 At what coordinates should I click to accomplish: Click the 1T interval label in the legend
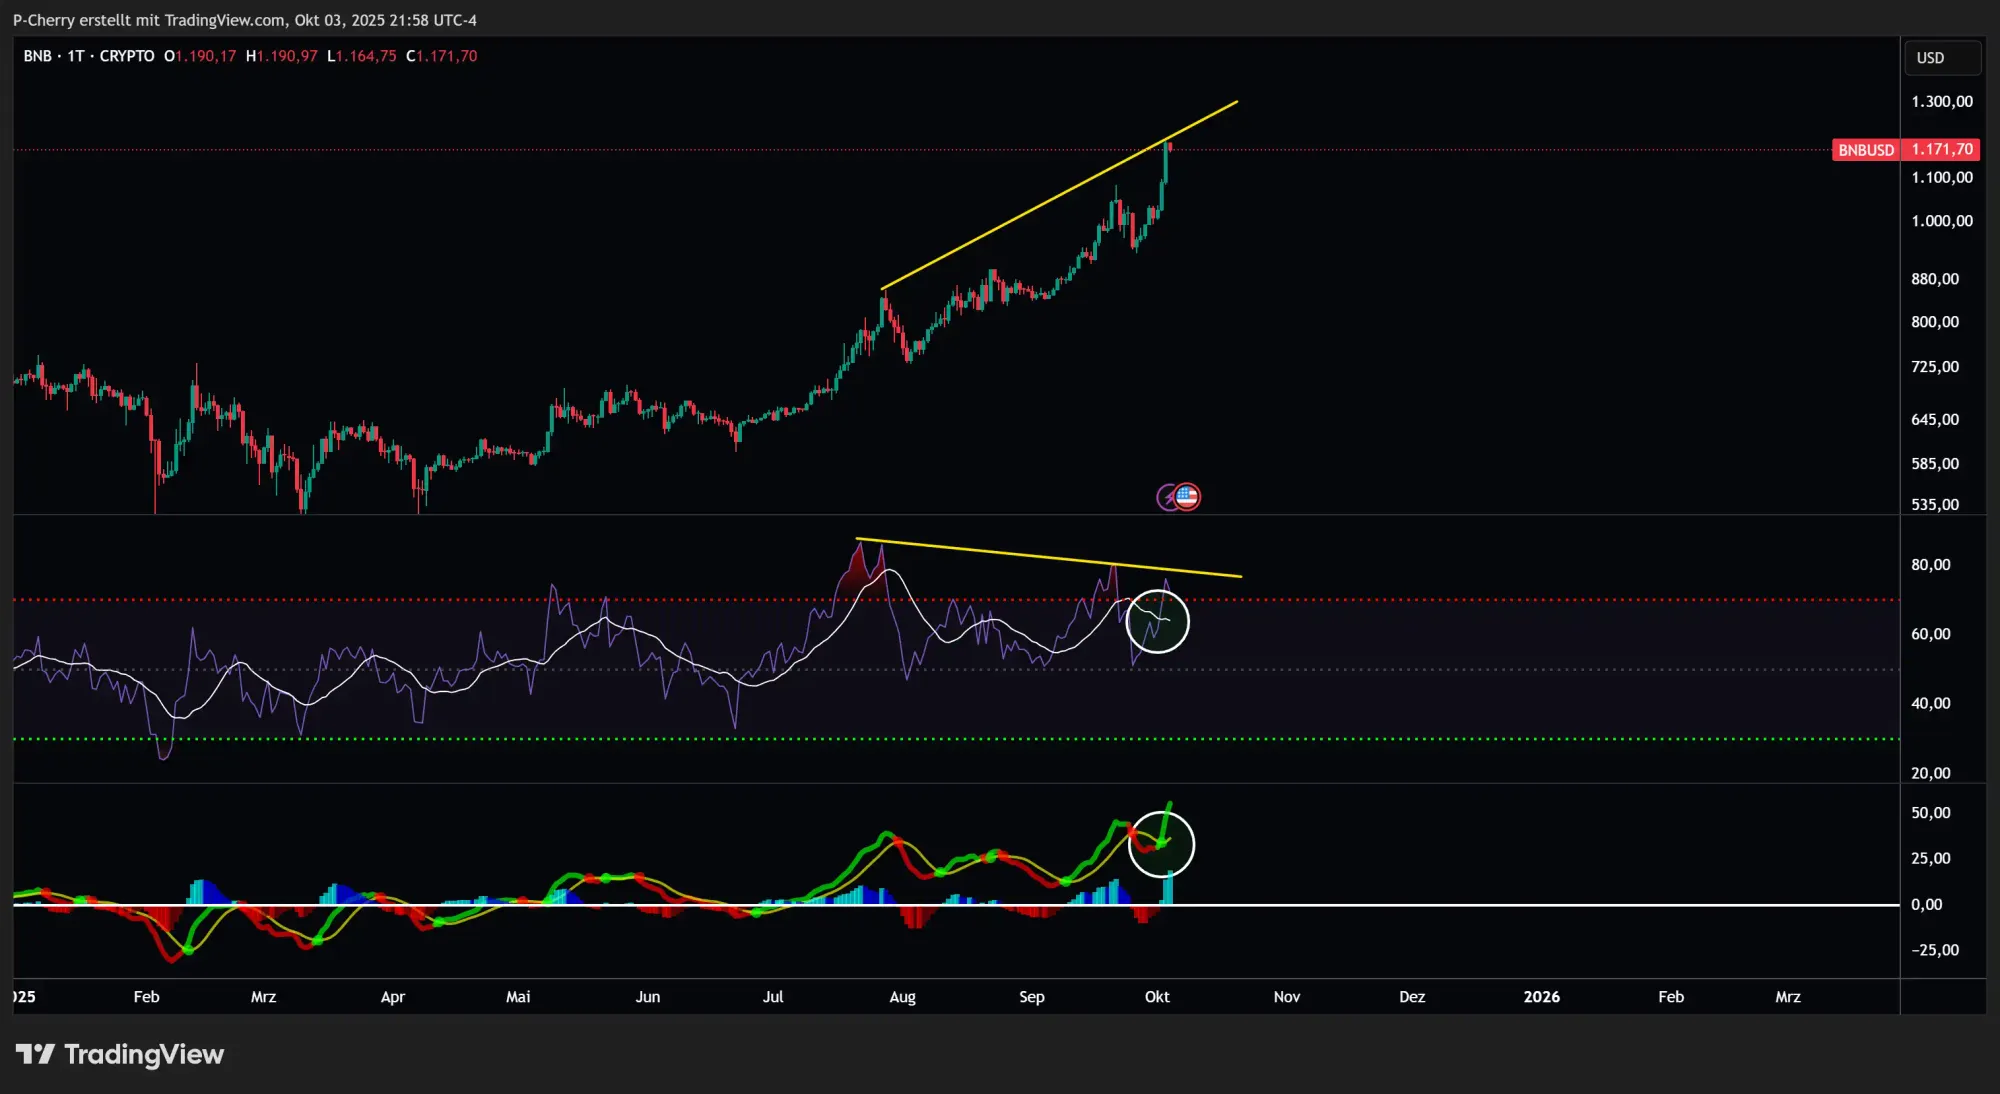coord(76,56)
